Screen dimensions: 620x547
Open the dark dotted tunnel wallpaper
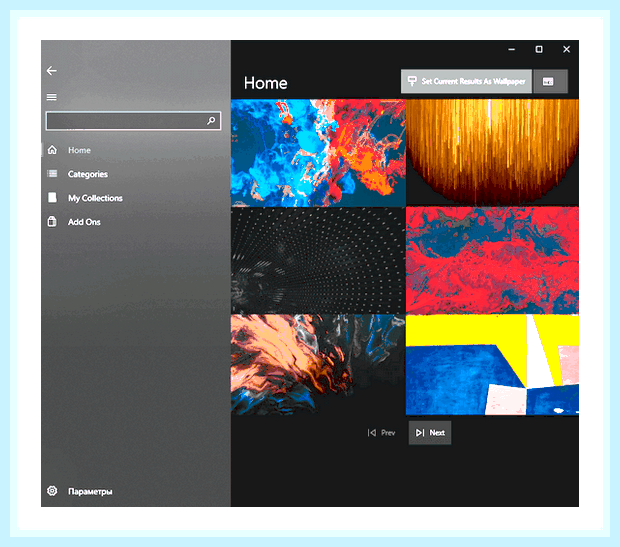(x=318, y=261)
